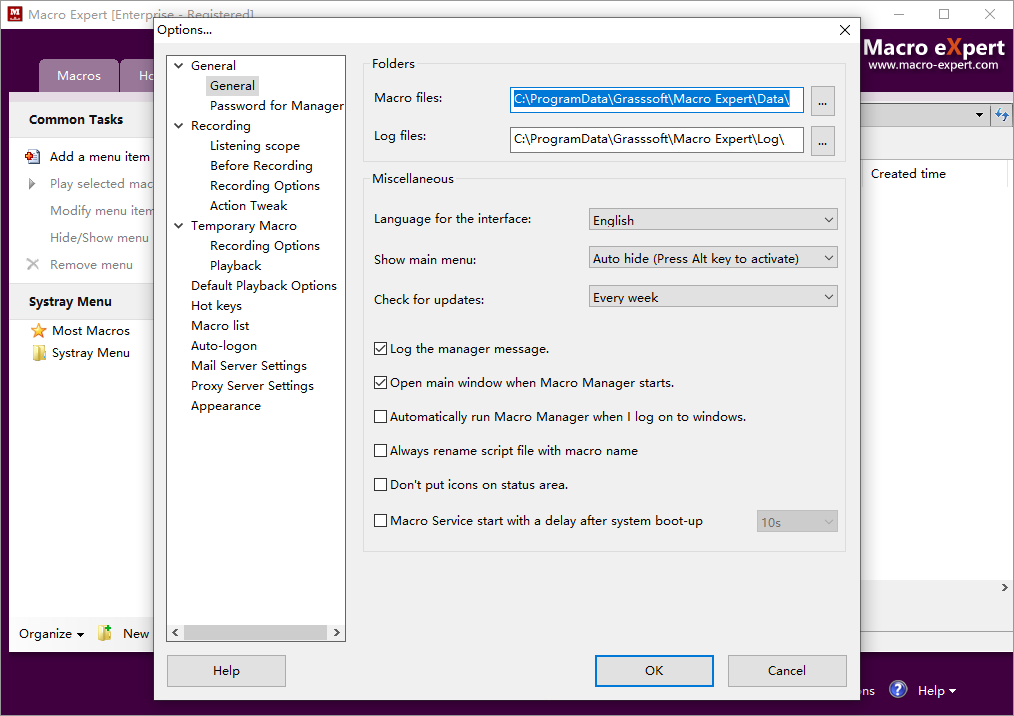Click OK to apply options
This screenshot has height=716, width=1014.
[654, 671]
